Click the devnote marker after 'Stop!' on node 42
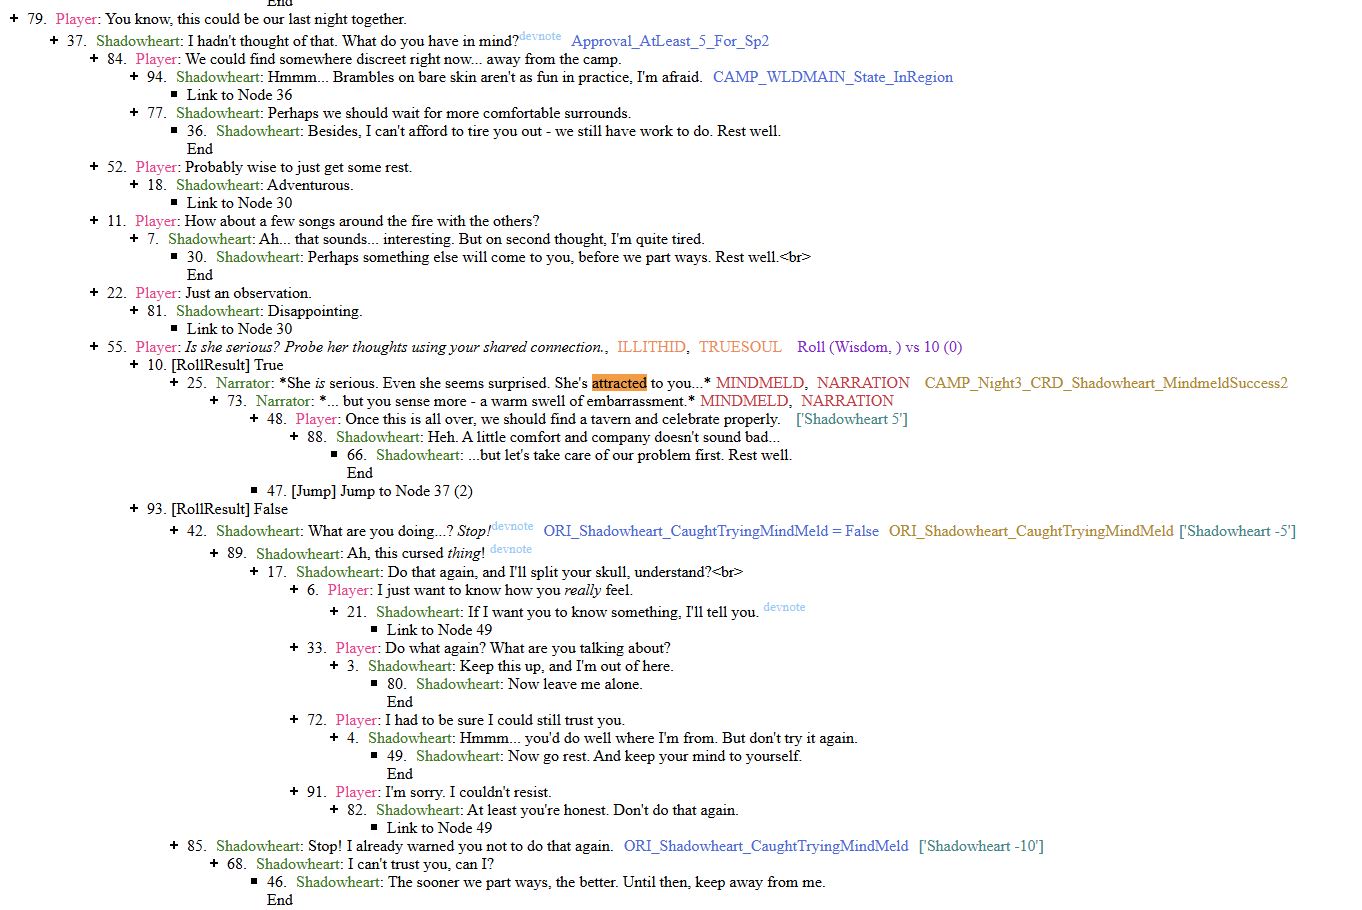1362x910 pixels. click(x=513, y=526)
